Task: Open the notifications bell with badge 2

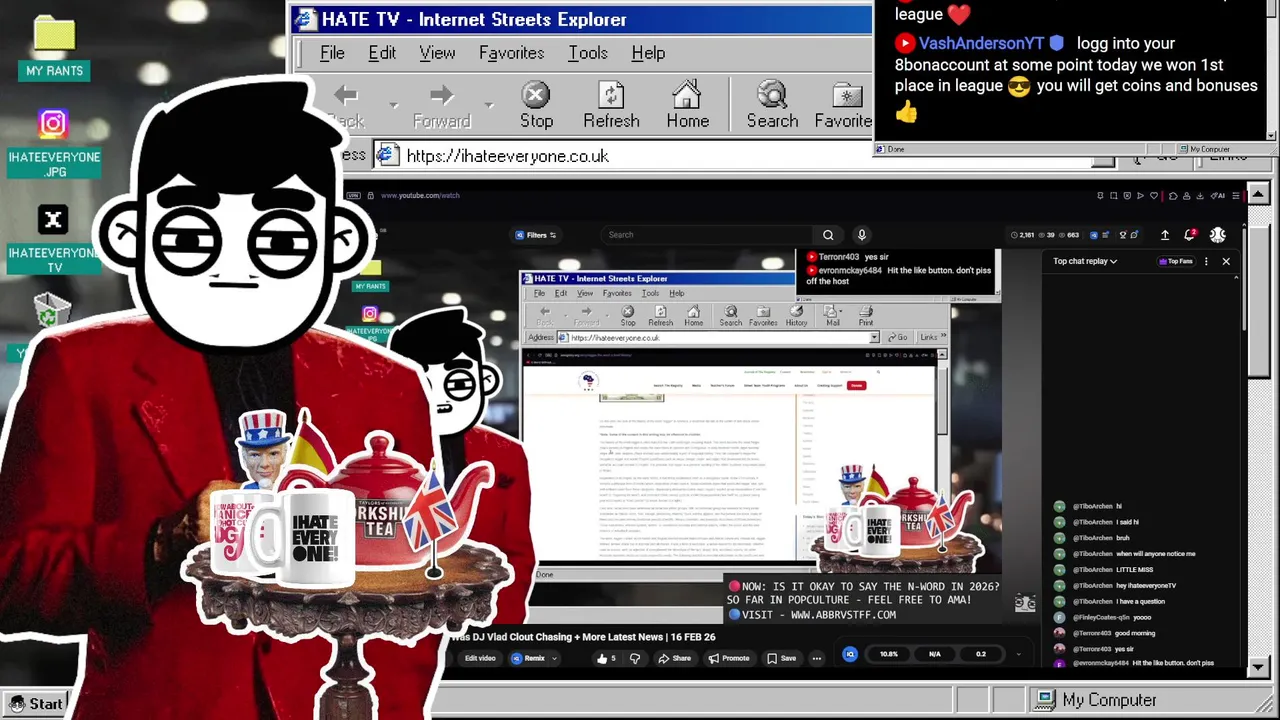Action: pyautogui.click(x=1190, y=235)
